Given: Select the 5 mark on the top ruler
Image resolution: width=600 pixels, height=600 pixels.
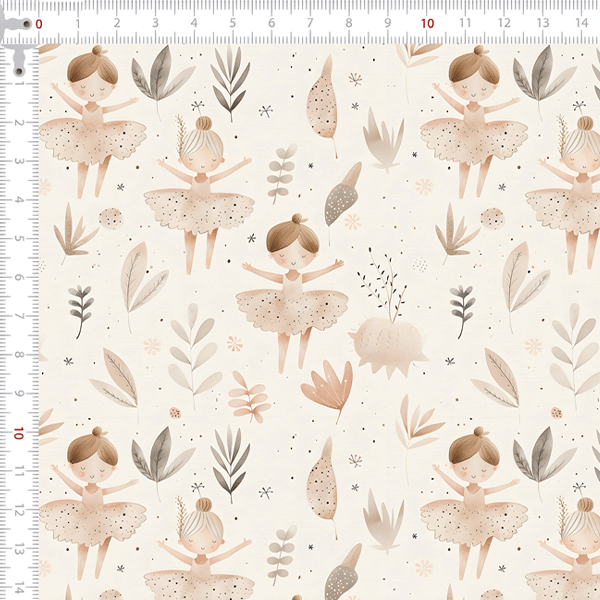Looking at the screenshot, I should coord(232,23).
